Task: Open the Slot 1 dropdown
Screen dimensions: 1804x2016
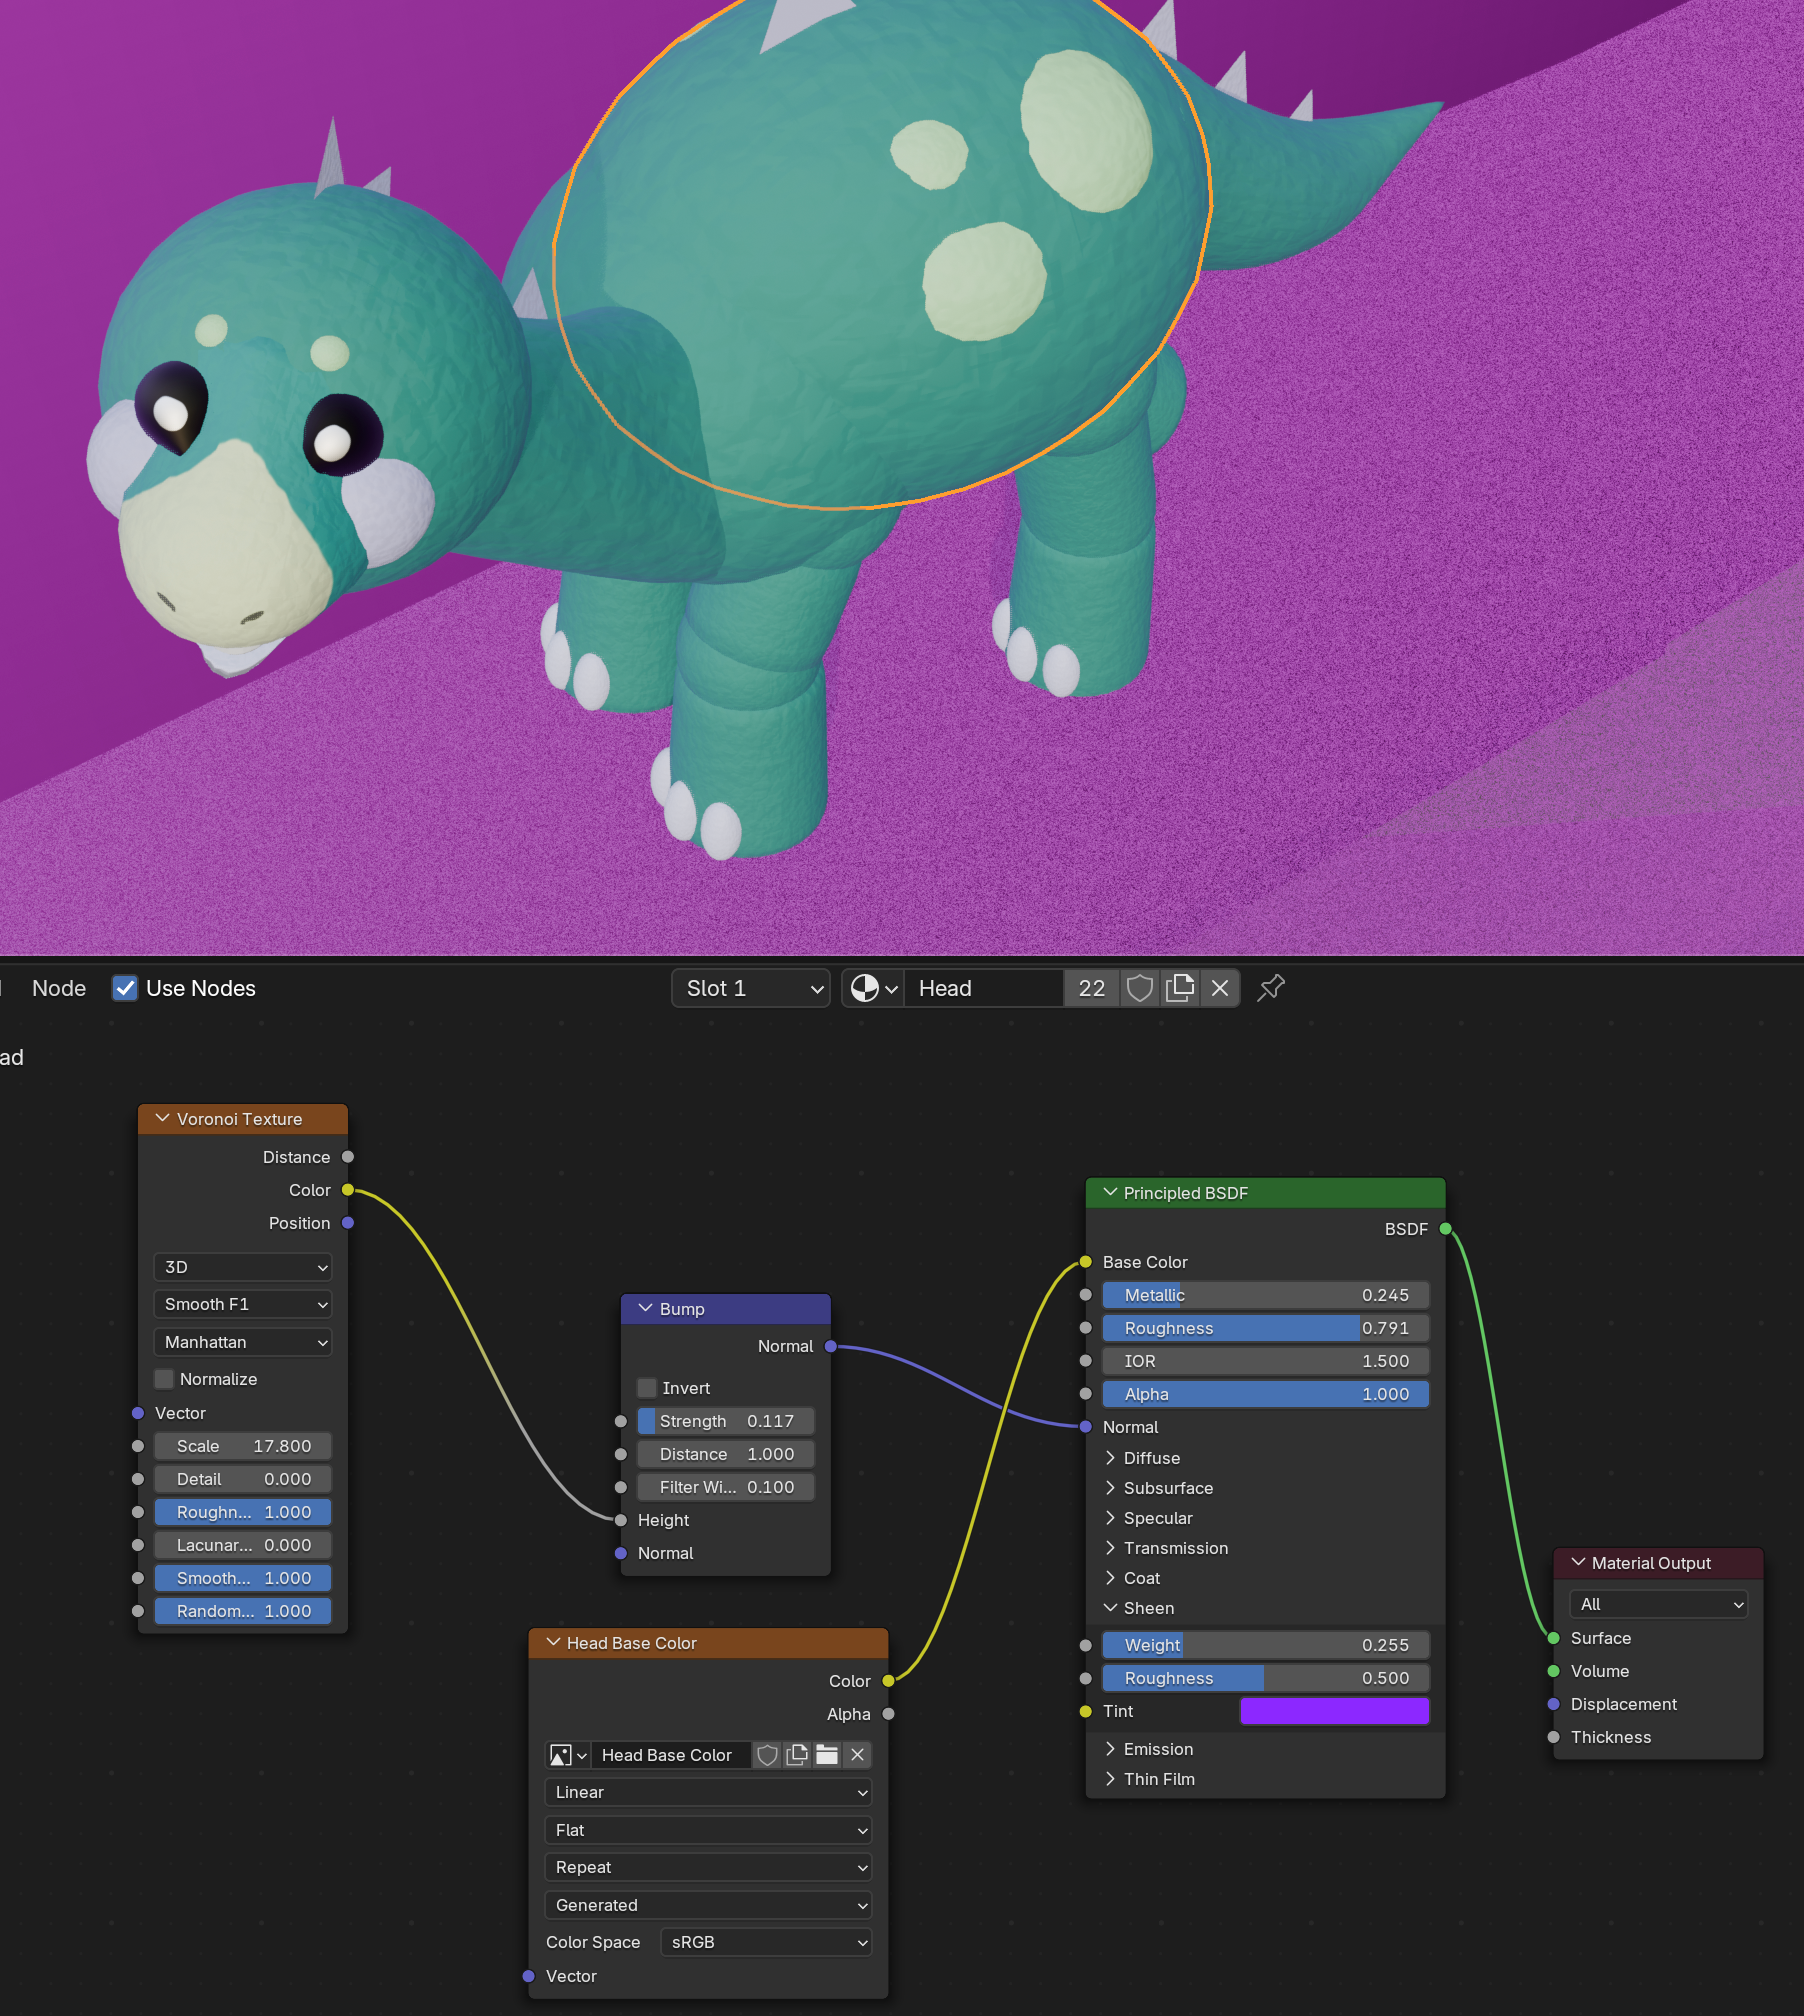Action: (x=750, y=988)
